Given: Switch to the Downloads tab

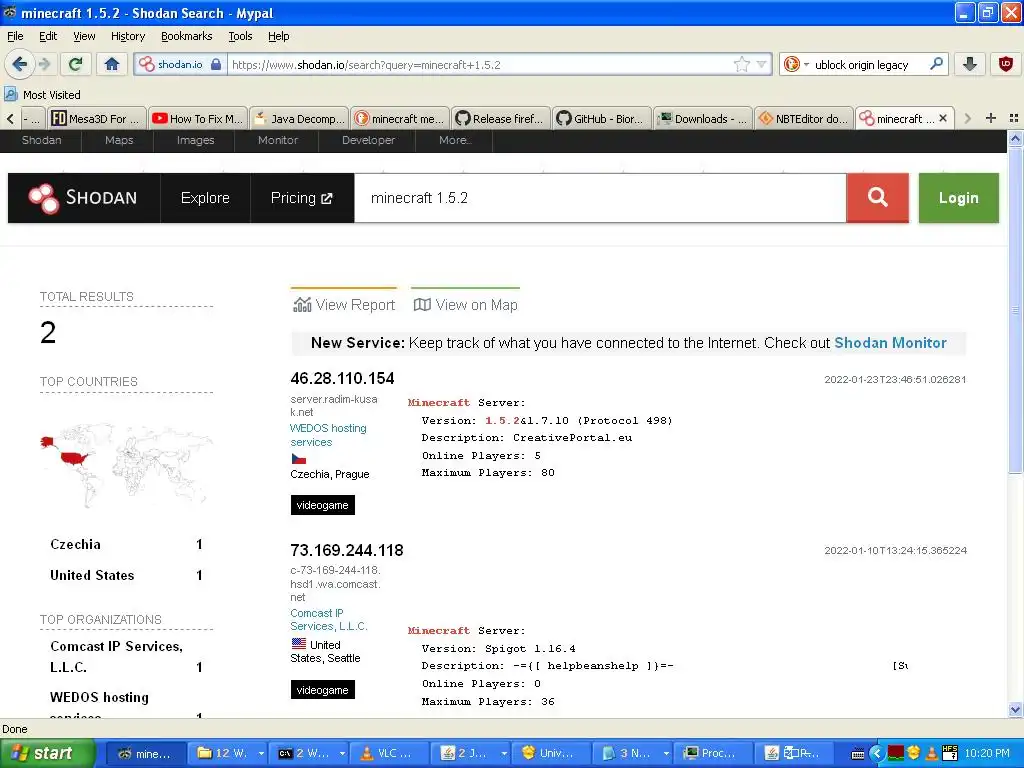Looking at the screenshot, I should (x=703, y=119).
